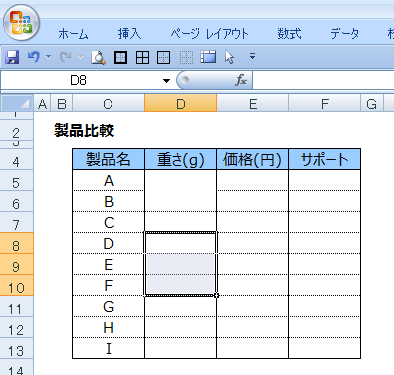
Task: Click the Select All corner button
Action: [17, 104]
